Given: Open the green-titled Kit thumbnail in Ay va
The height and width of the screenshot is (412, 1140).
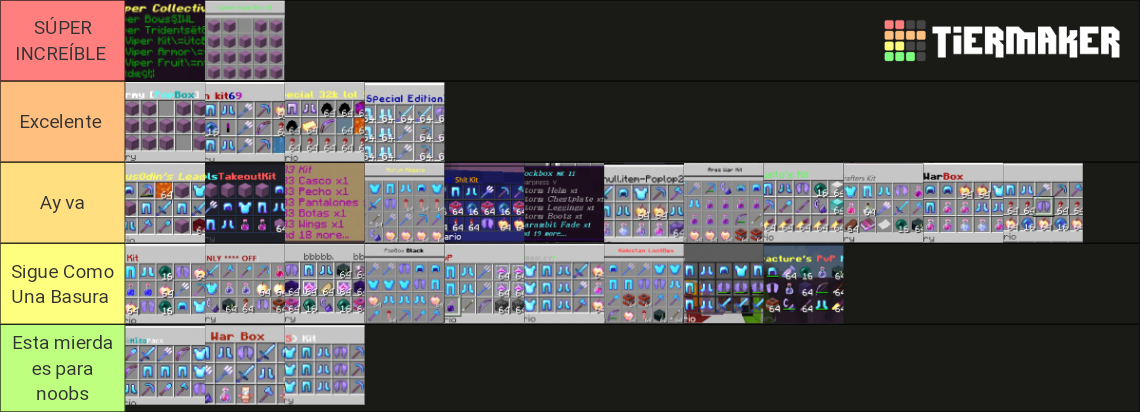Looking at the screenshot, I should click(804, 203).
